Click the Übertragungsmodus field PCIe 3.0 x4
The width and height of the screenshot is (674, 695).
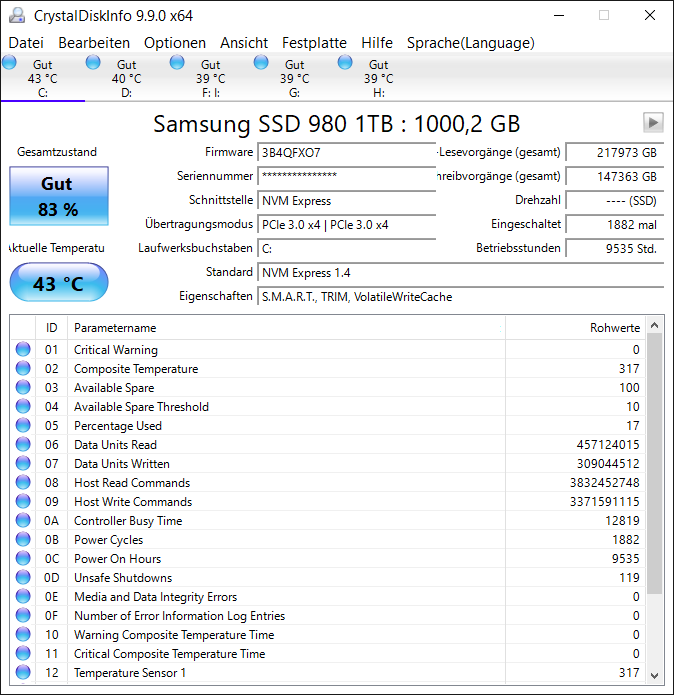pos(347,225)
